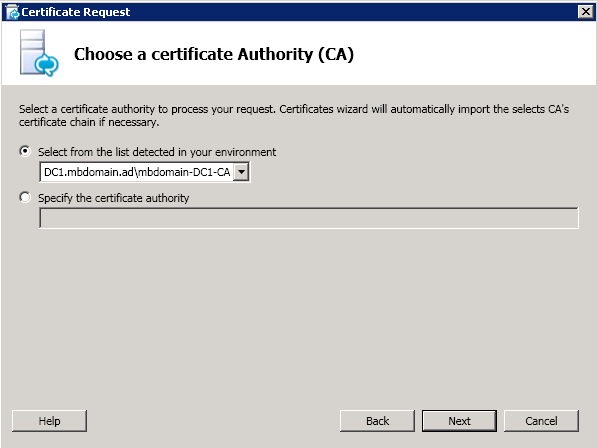The width and height of the screenshot is (597, 448).
Task: Focus the certificate authority text field
Action: 309,218
